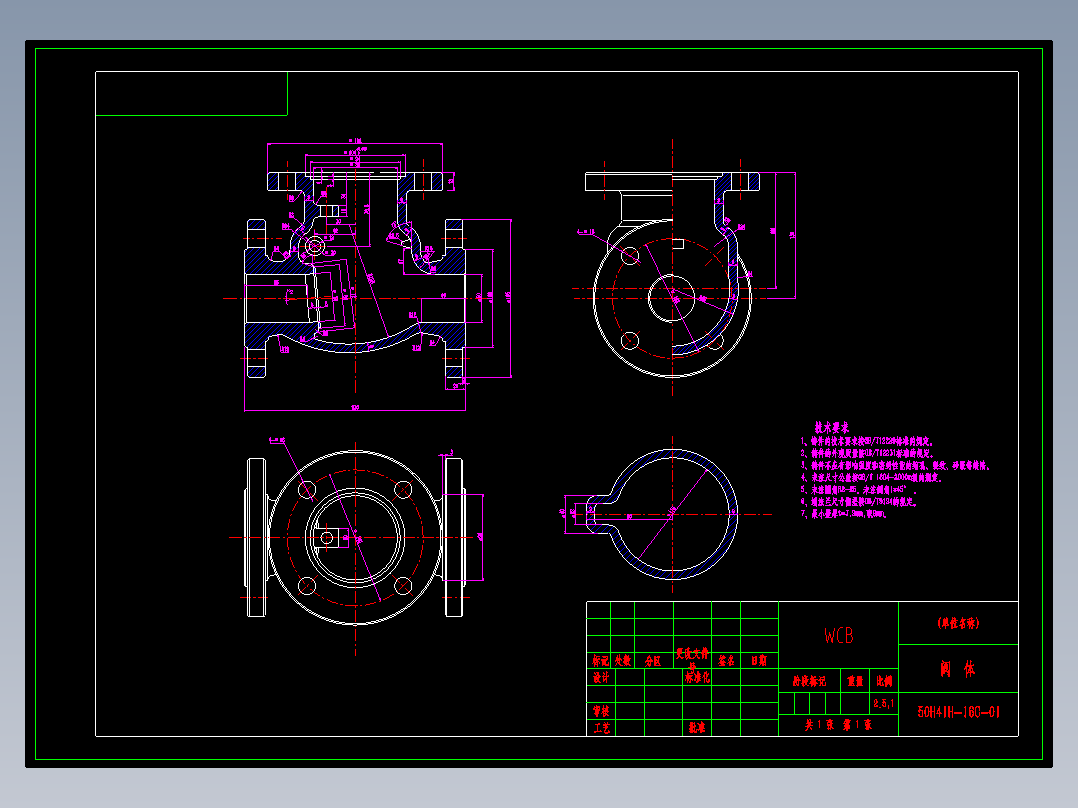Screen dimensions: 1078x808
Task: Click the 技术要求 heading
Action: tap(831, 428)
